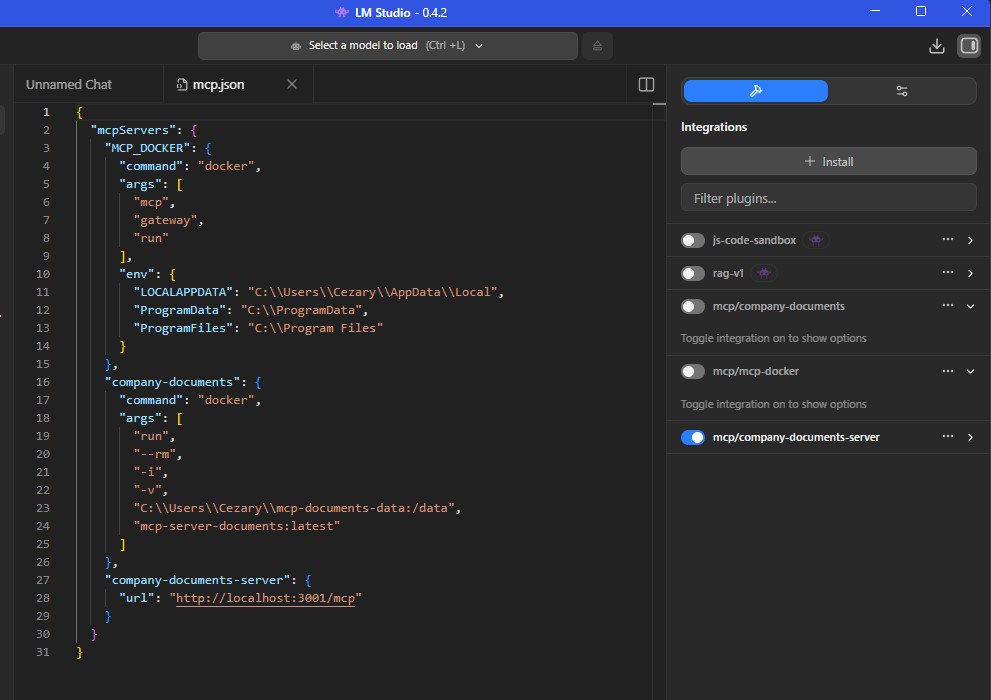This screenshot has width=991, height=700.
Task: Turn on the mcp/mcp-docker toggle
Action: [693, 371]
